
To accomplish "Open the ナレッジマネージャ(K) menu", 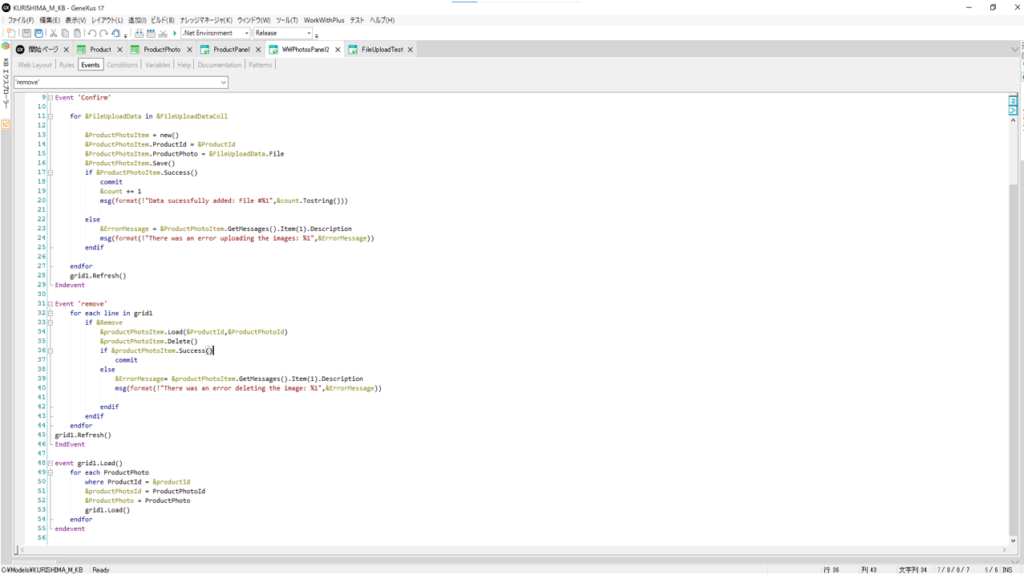I will tap(206, 20).
